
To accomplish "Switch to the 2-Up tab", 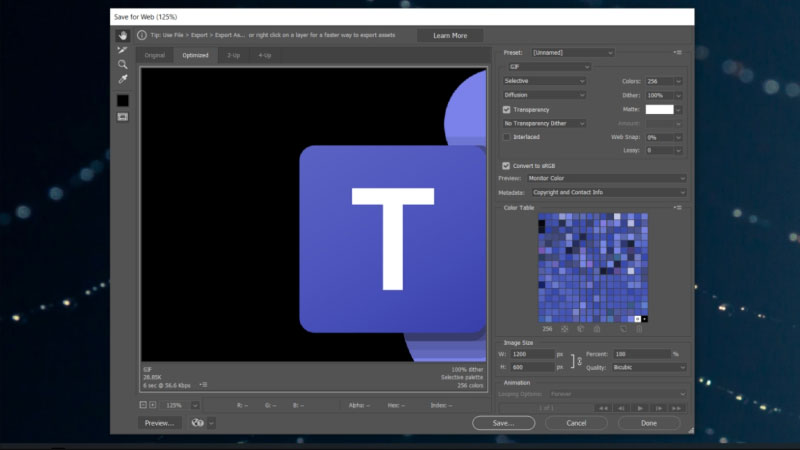I will pyautogui.click(x=233, y=55).
